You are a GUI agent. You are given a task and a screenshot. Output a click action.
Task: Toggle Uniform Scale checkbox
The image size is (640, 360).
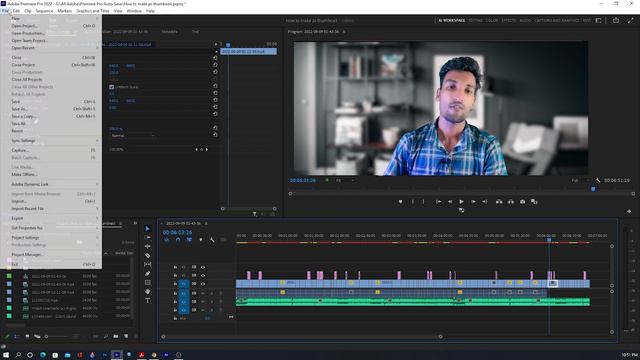click(x=111, y=87)
